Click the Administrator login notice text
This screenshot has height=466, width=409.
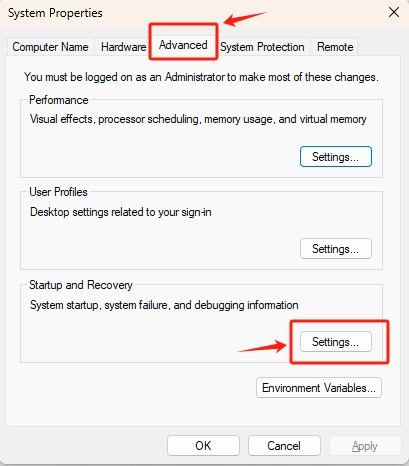click(x=201, y=77)
